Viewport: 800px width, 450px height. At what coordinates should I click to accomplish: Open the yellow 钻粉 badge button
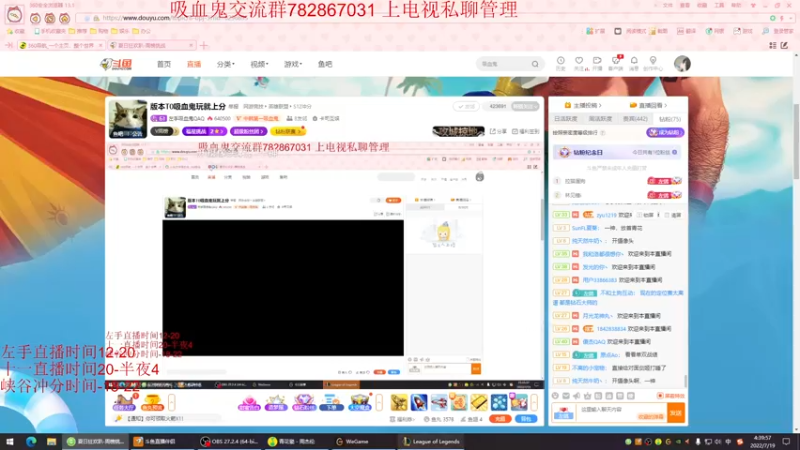[288, 131]
